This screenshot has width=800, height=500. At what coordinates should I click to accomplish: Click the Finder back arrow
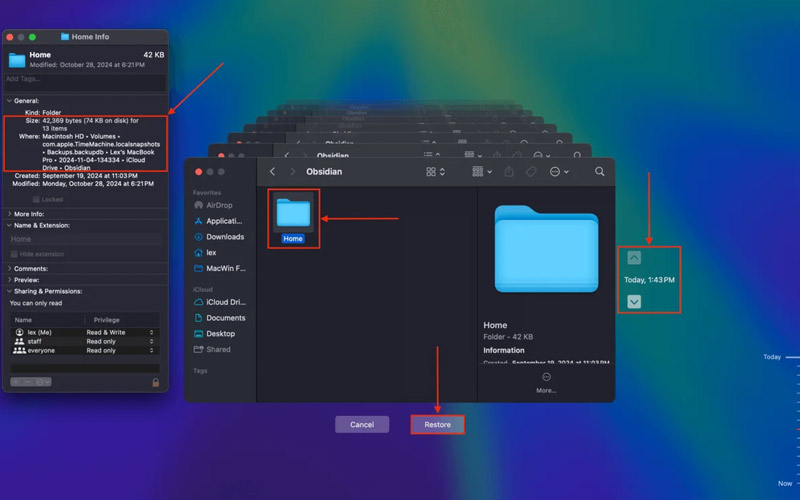(272, 172)
